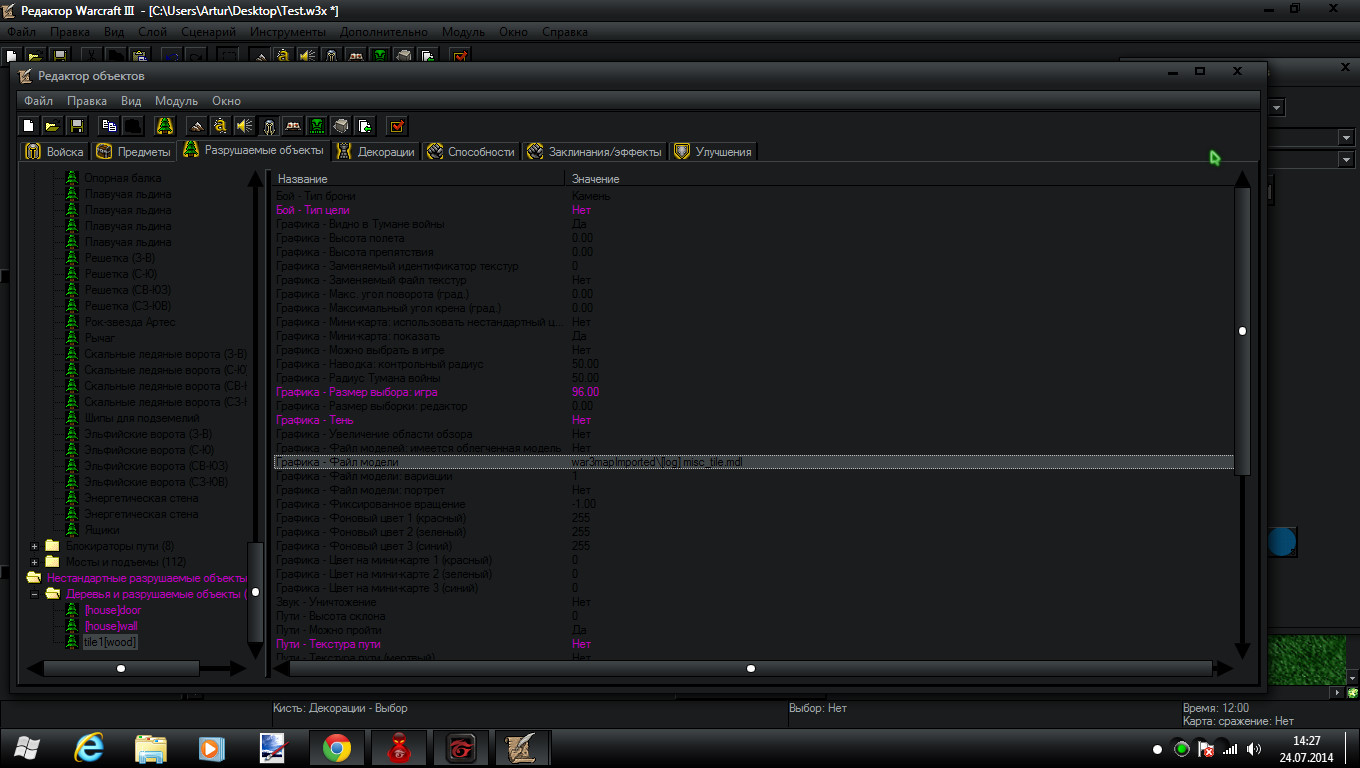Open the third dropdown in the main editor palette
The height and width of the screenshot is (768, 1360).
[x=1346, y=160]
